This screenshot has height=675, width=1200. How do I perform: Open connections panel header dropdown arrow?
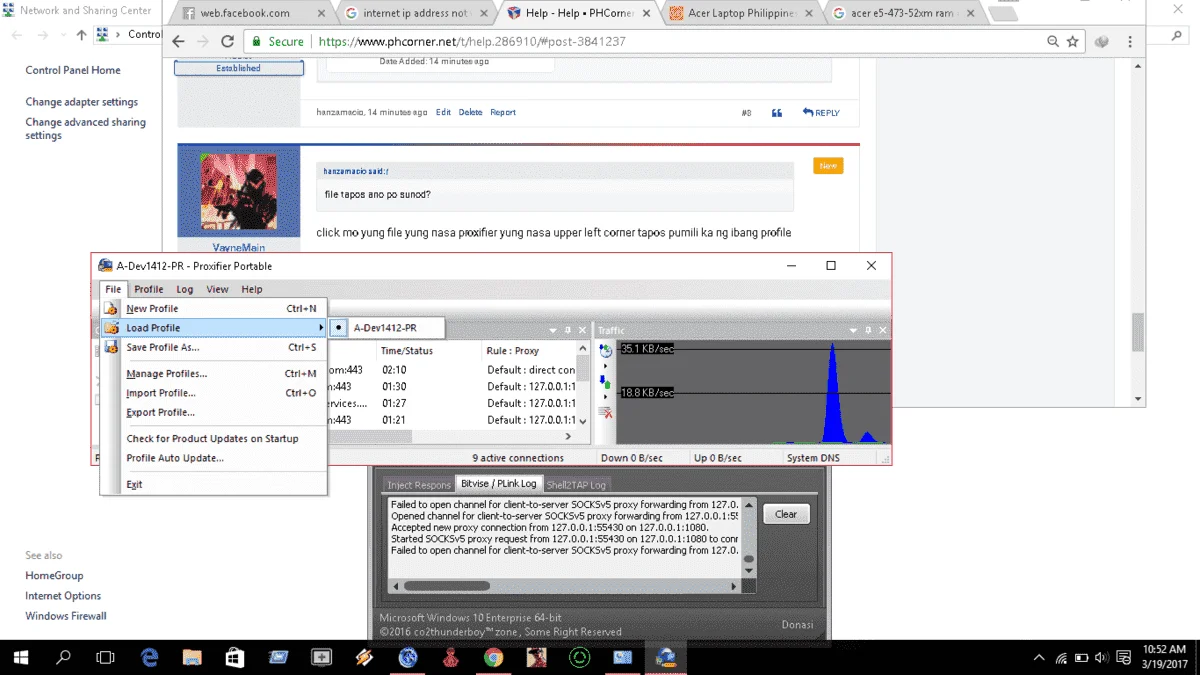click(x=553, y=330)
